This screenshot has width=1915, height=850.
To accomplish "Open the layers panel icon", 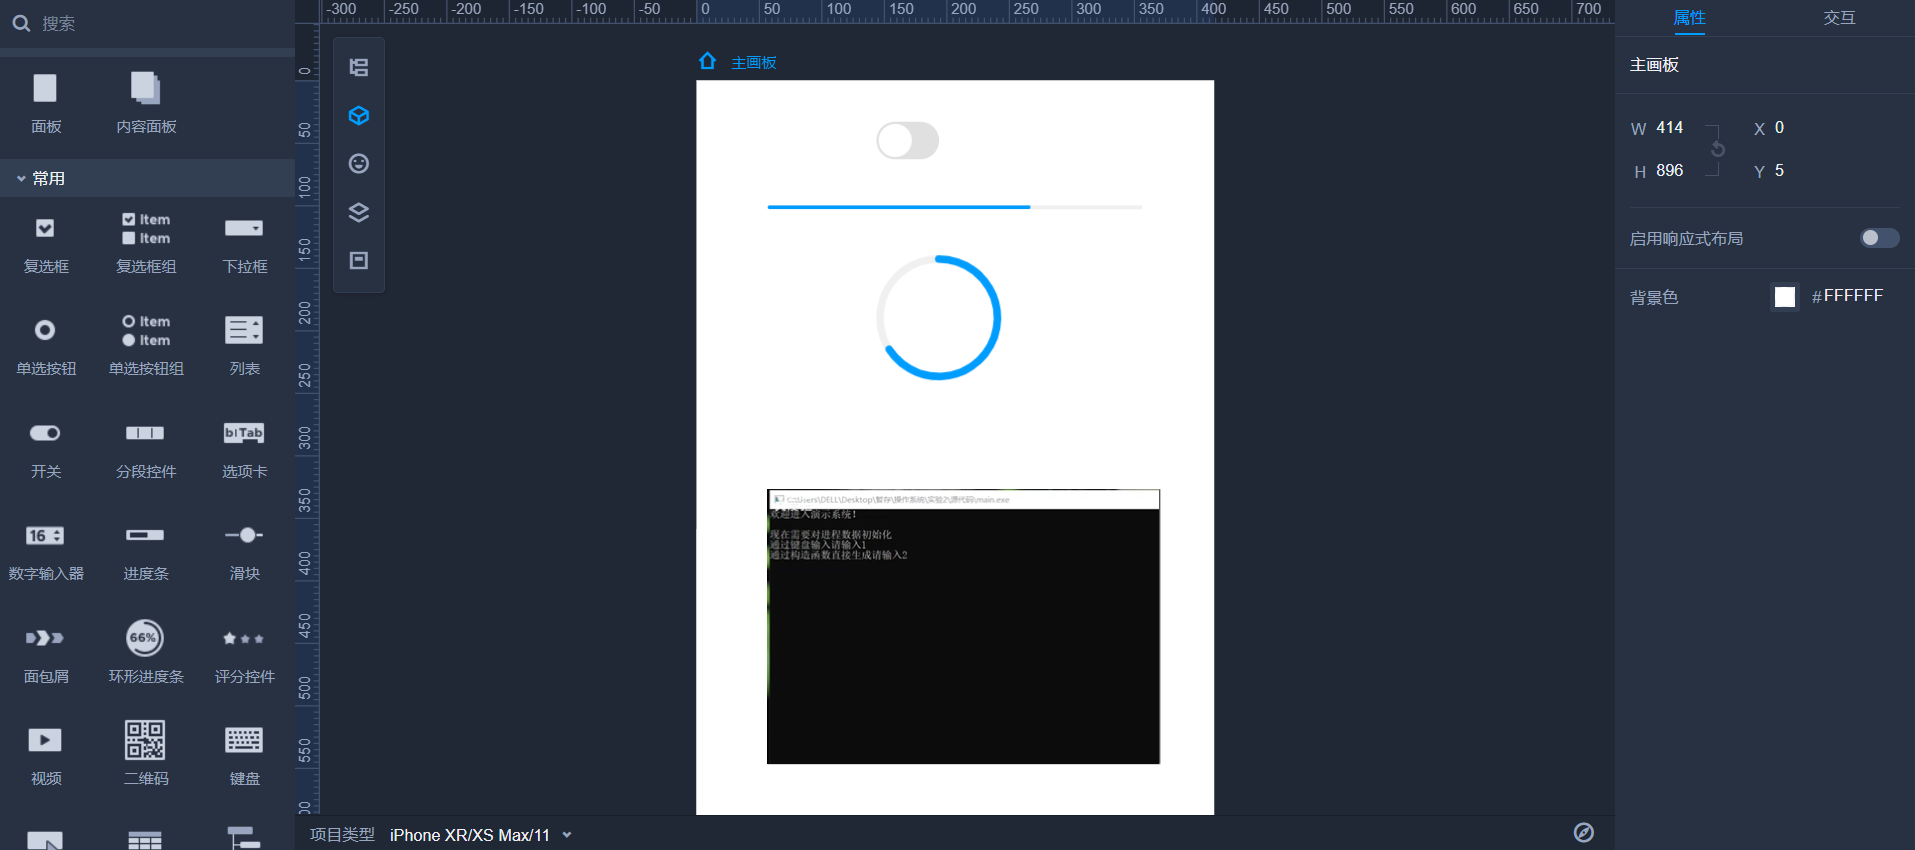I will coord(359,212).
